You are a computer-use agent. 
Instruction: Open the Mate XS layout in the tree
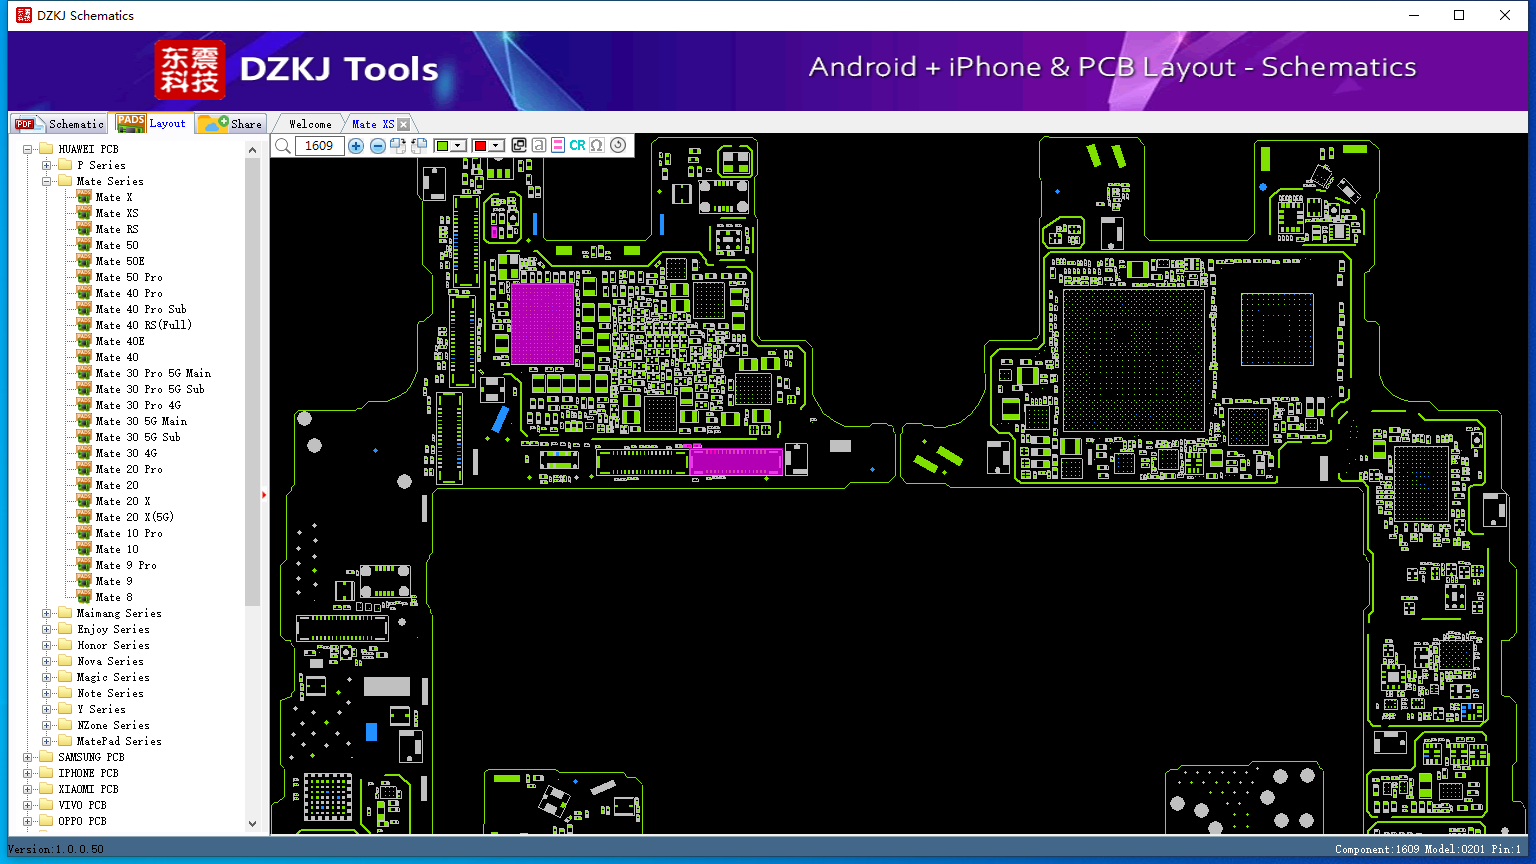117,213
